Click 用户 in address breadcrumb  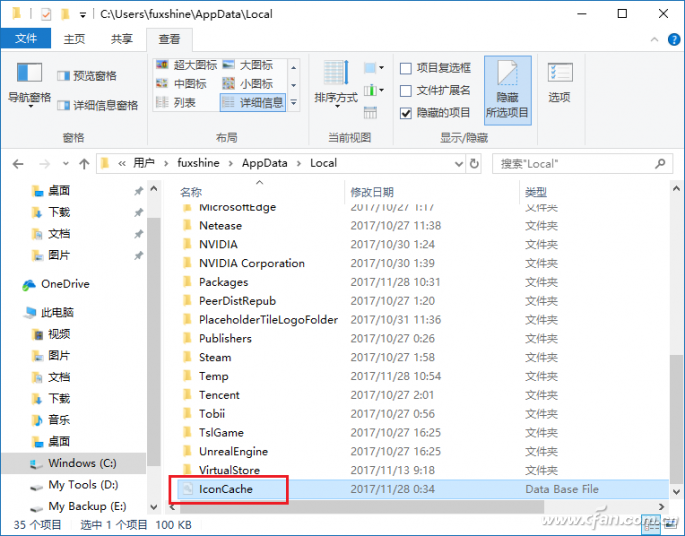[144, 163]
